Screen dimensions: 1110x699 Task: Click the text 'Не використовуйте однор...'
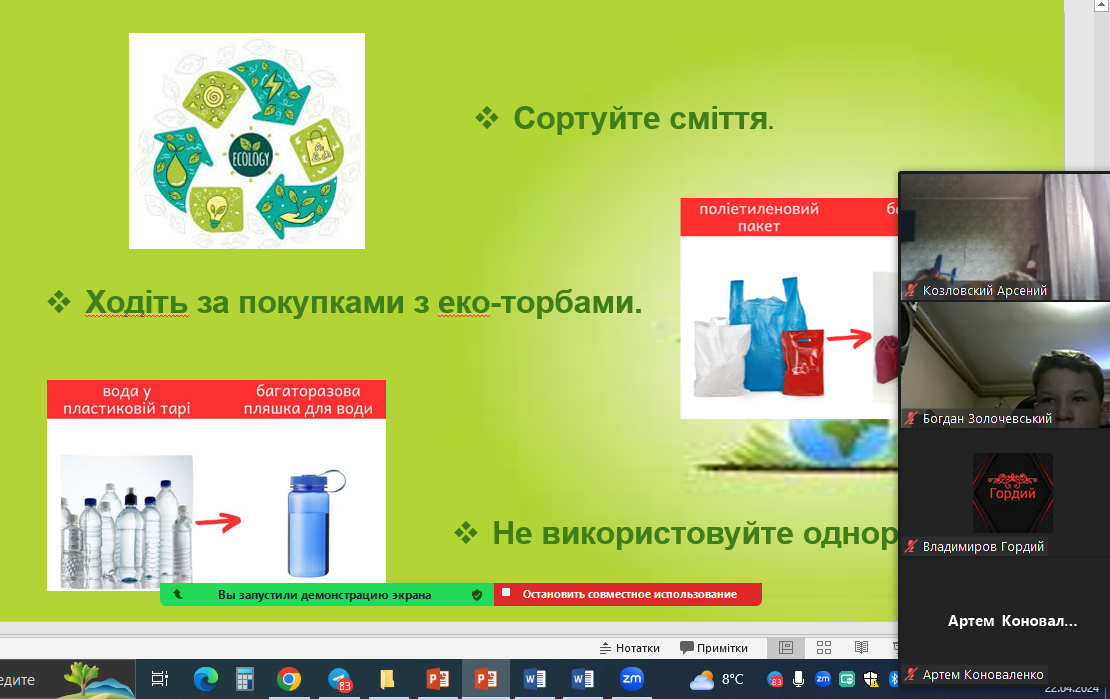pos(695,533)
